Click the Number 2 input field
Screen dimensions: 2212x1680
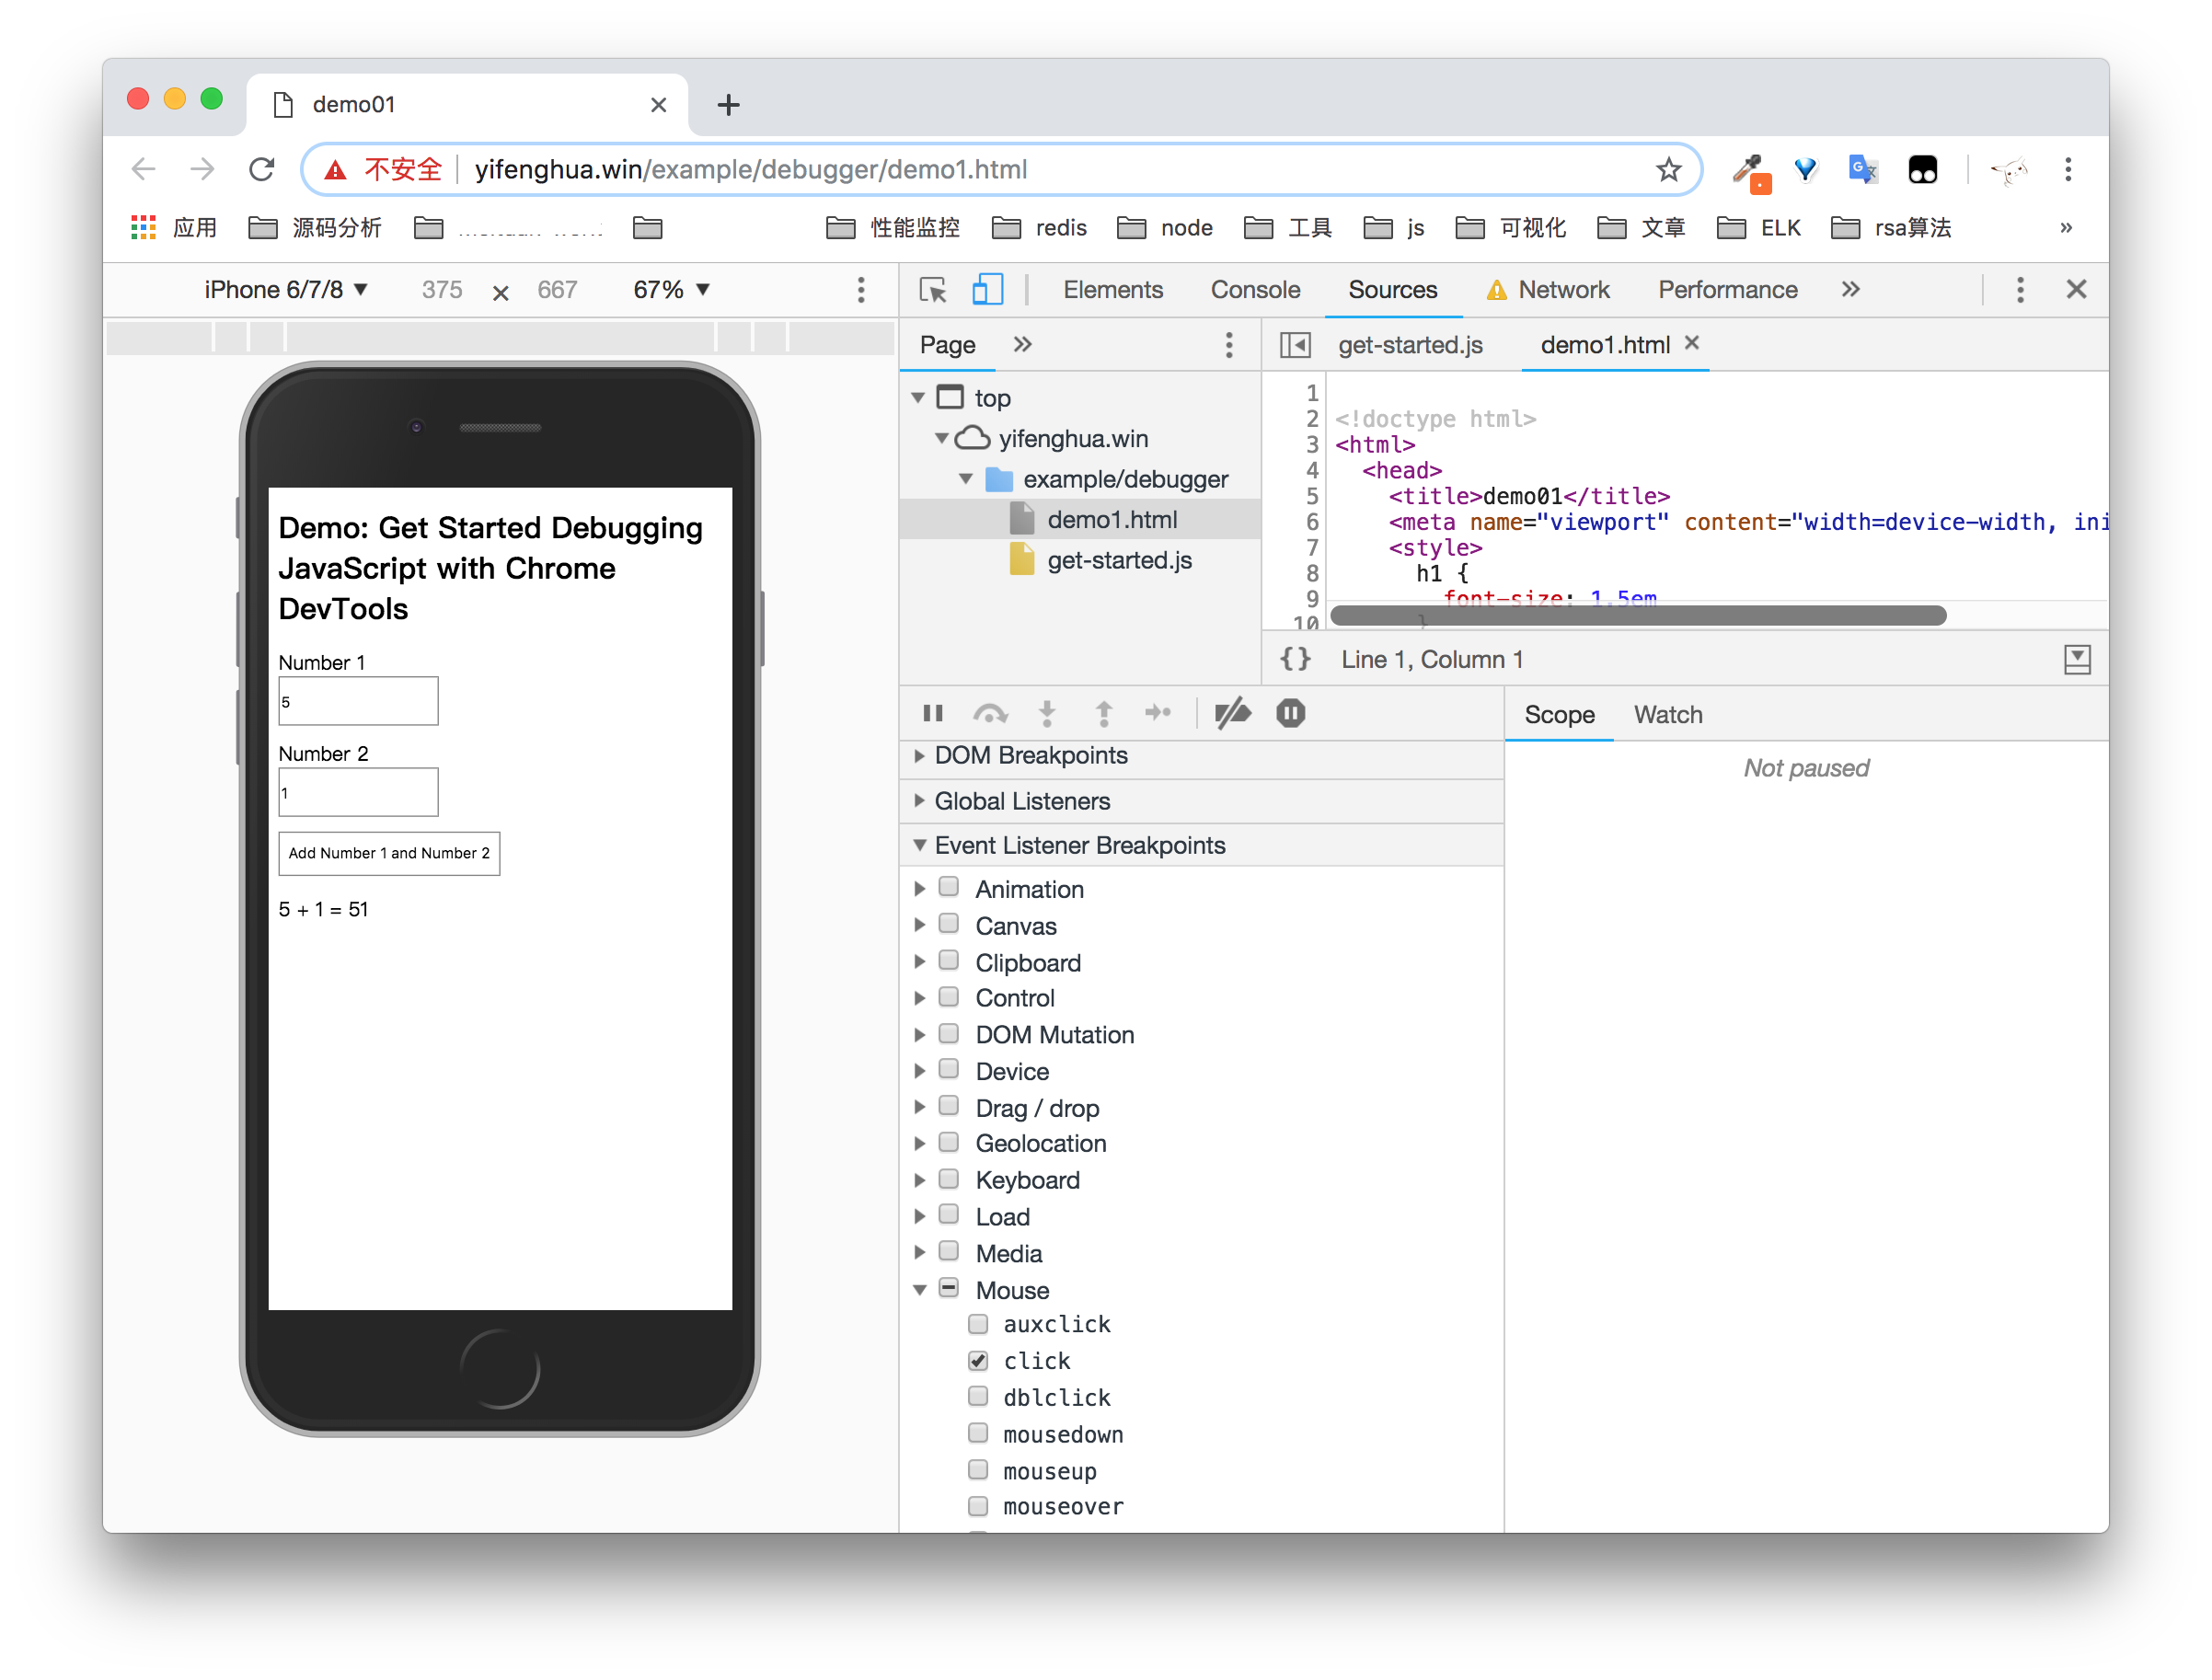coord(358,792)
